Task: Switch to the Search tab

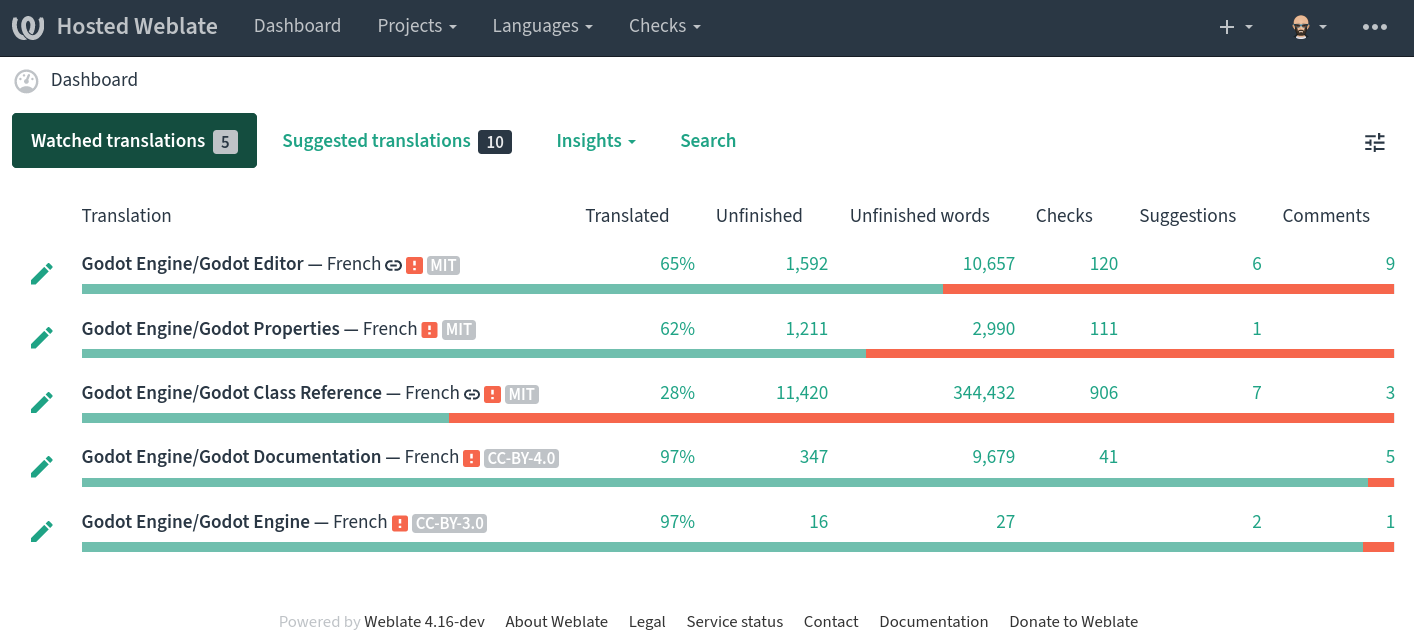Action: [x=708, y=141]
